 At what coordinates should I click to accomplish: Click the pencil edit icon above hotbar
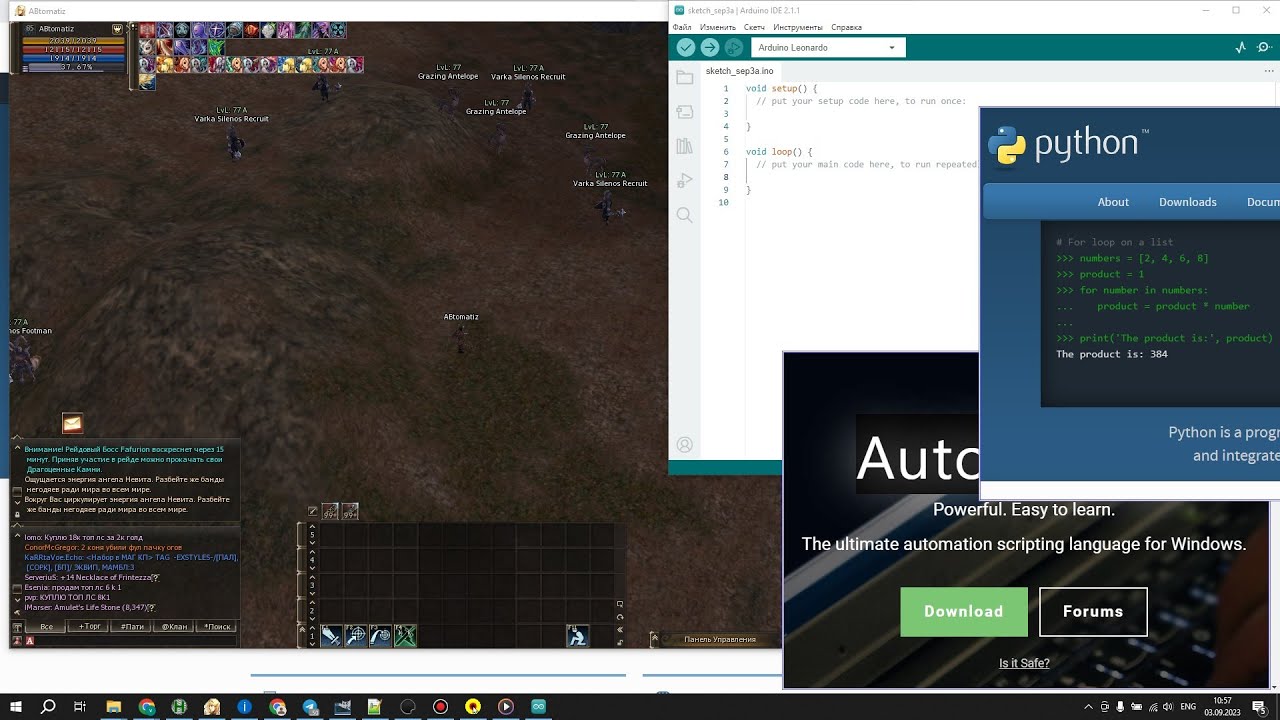[313, 511]
